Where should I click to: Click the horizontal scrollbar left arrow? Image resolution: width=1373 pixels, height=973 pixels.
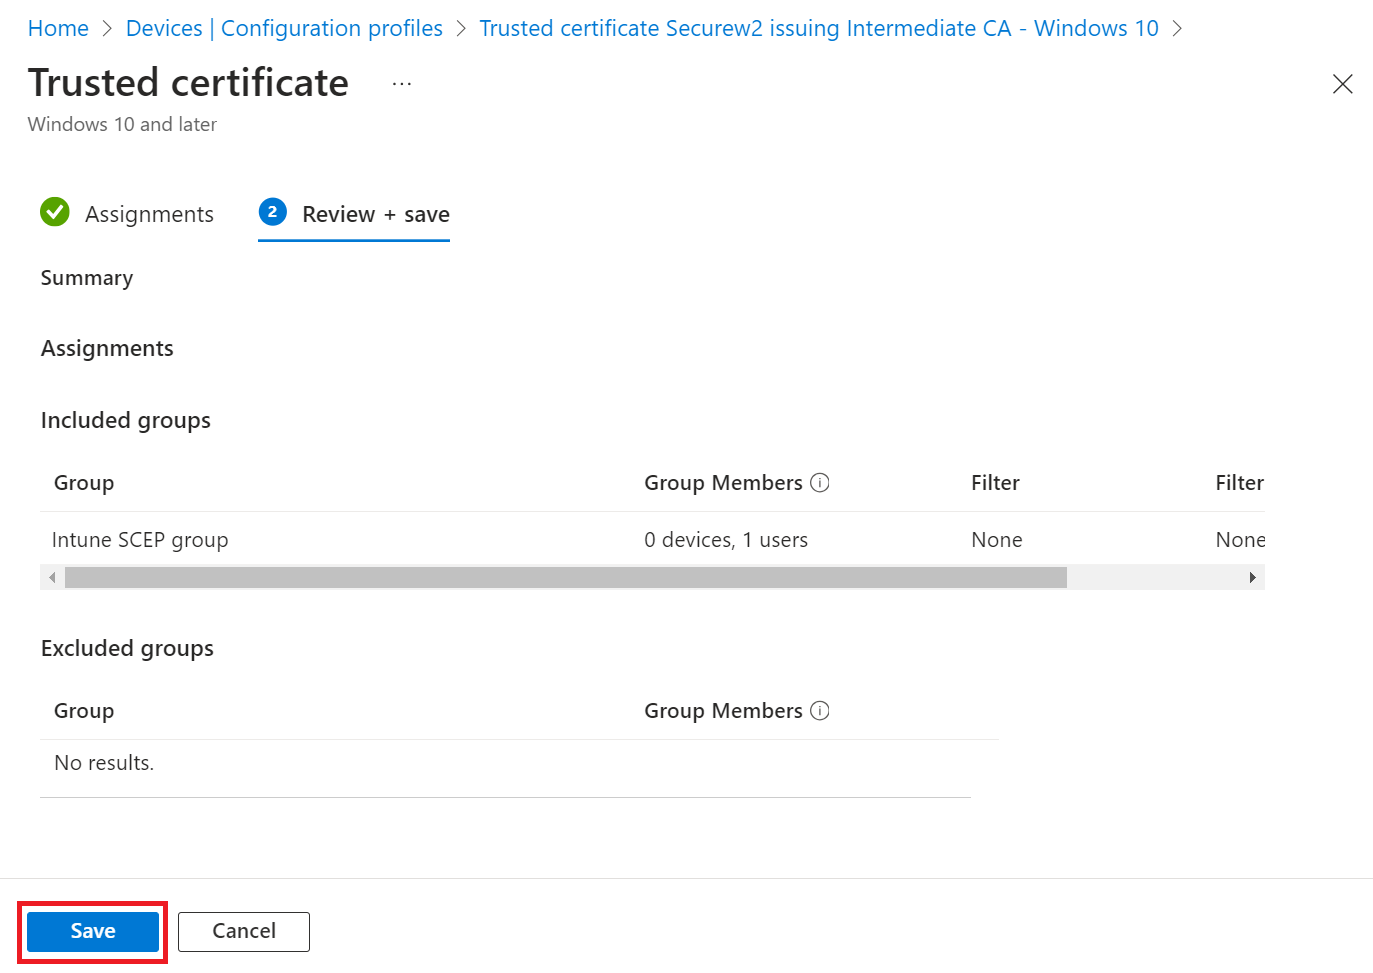52,577
